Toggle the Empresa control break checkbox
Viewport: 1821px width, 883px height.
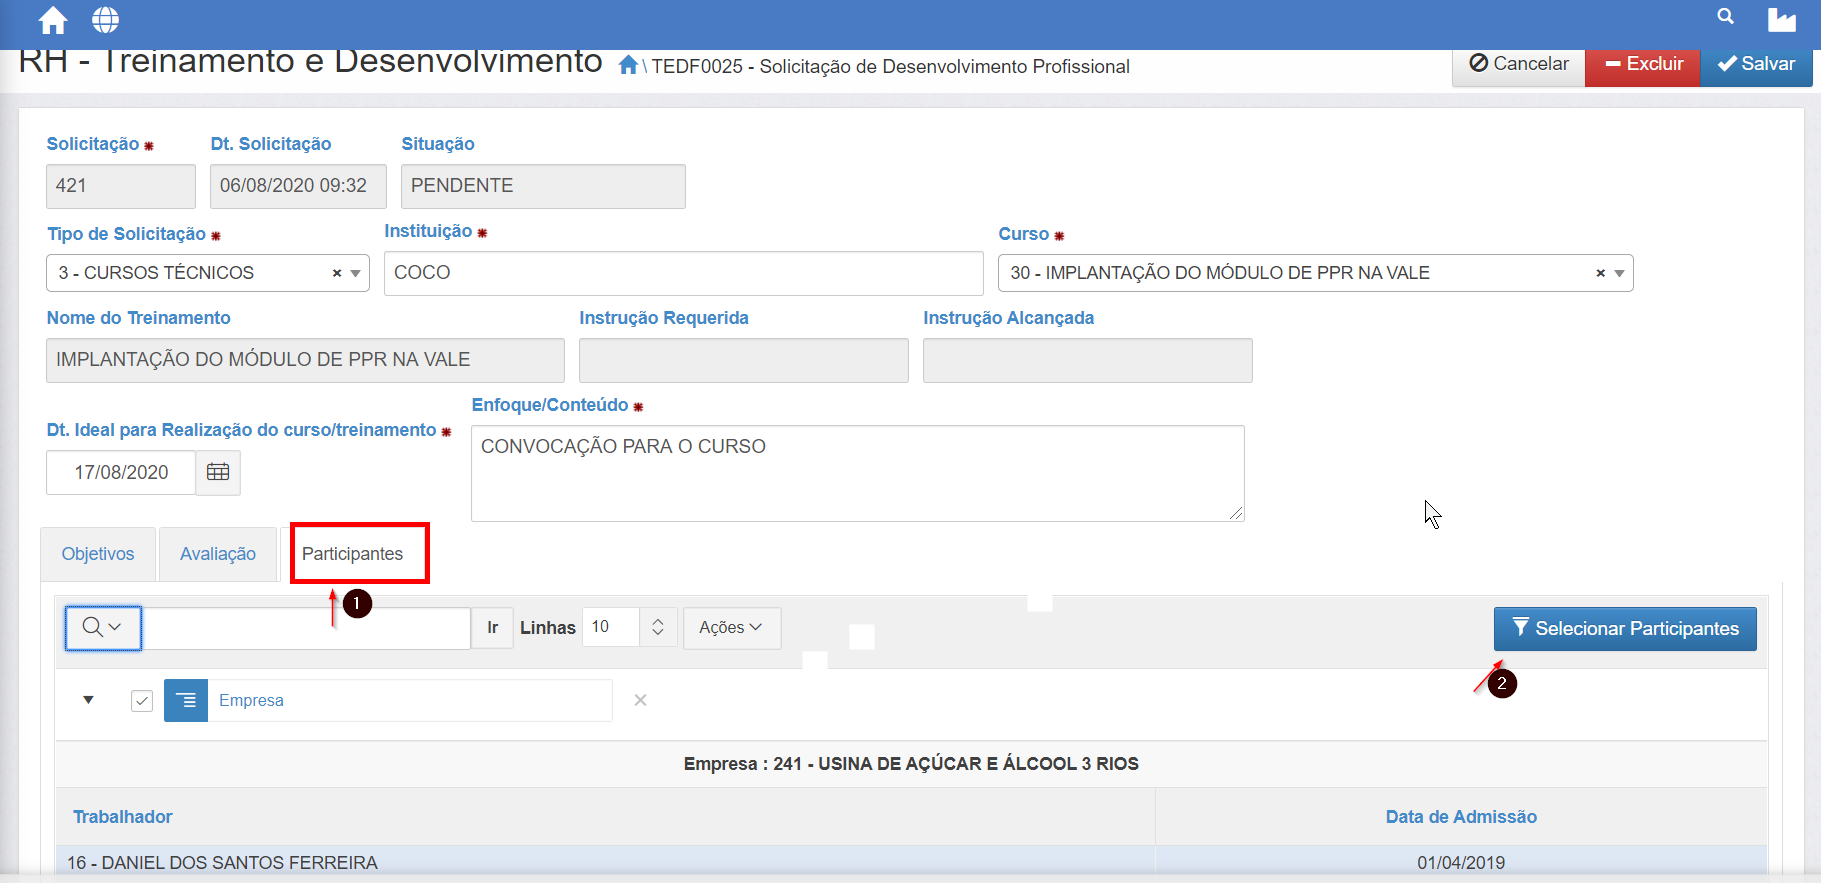[x=142, y=701]
